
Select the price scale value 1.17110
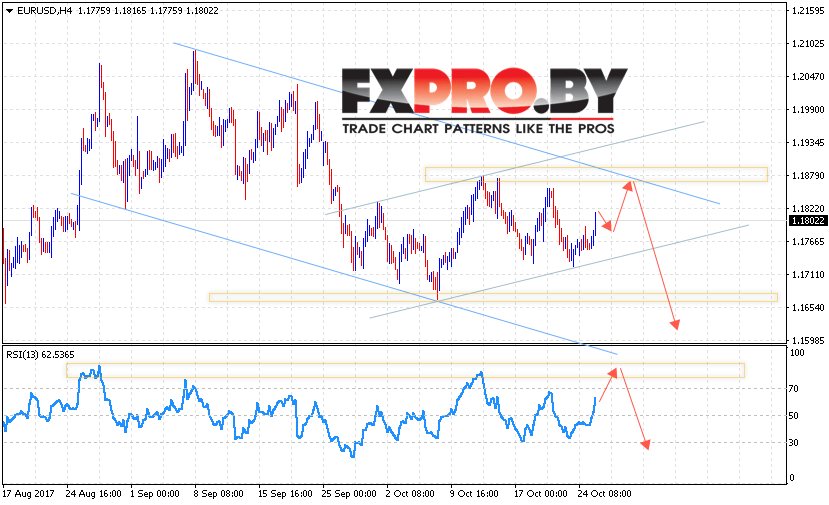(808, 274)
